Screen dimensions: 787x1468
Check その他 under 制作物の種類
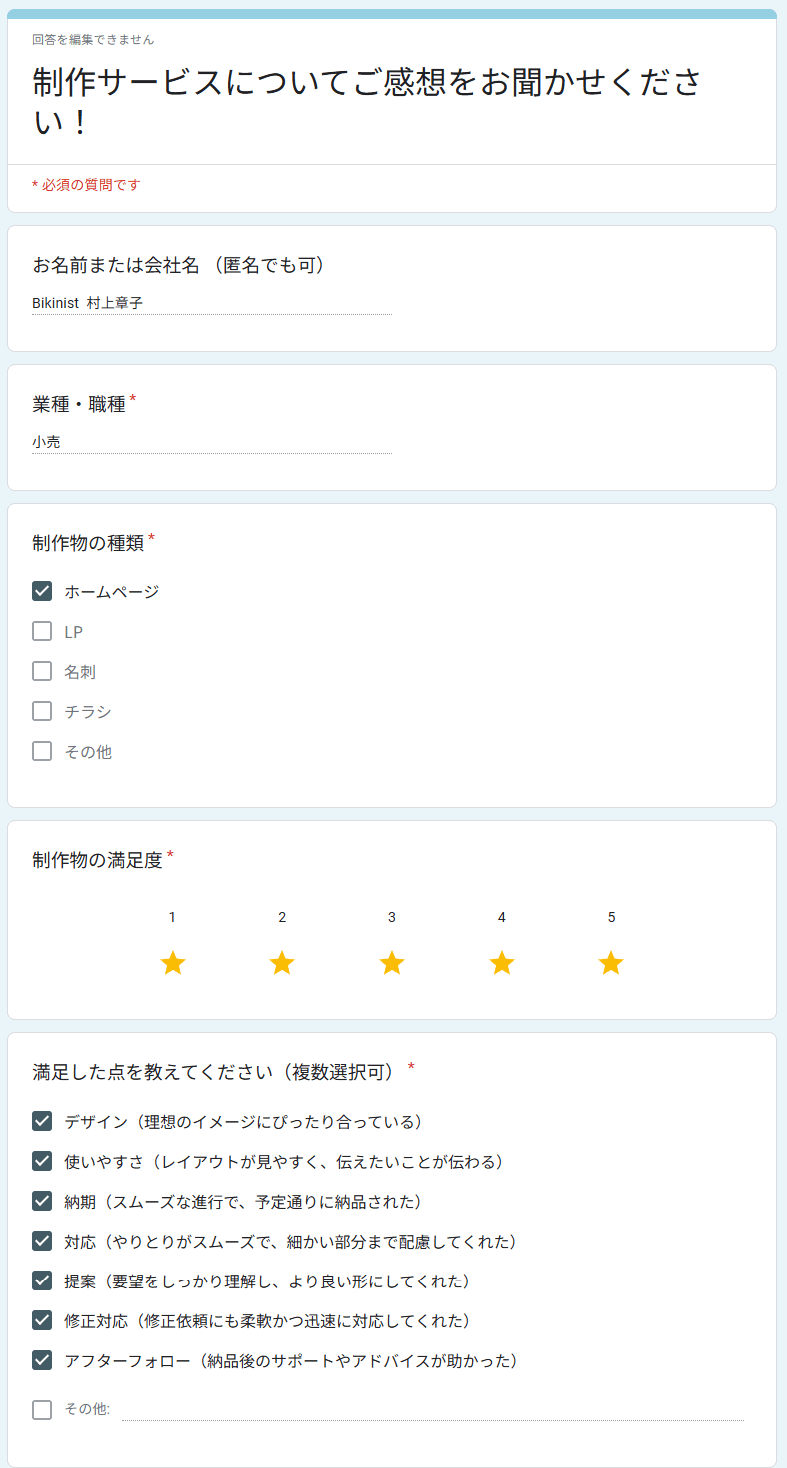tap(42, 751)
